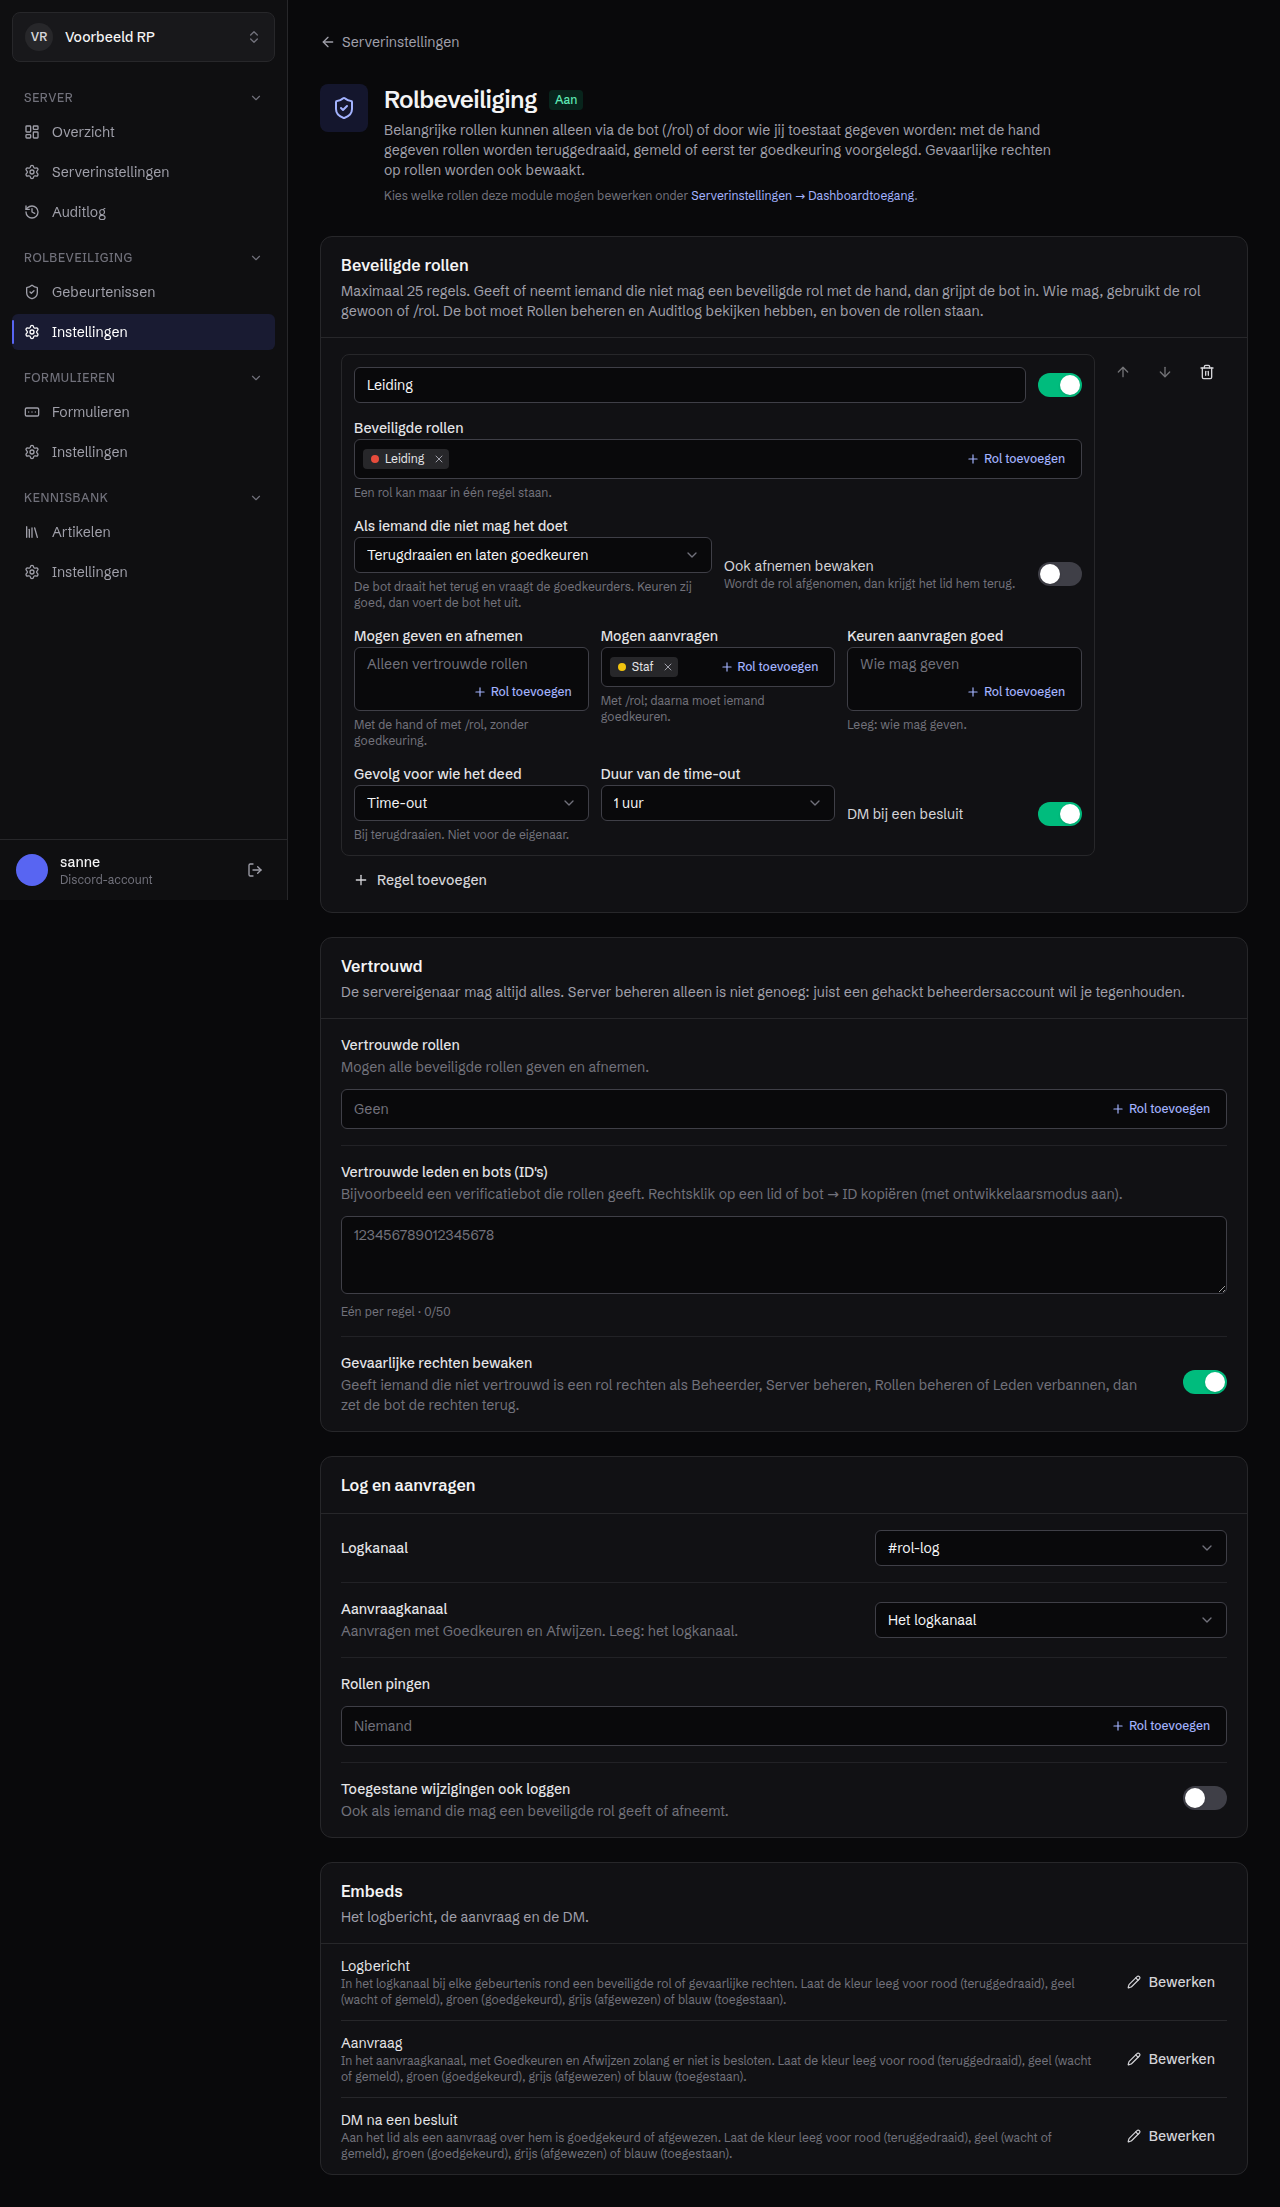Turn on Toegestane wijzigingen ook loggen

[x=1205, y=1798]
